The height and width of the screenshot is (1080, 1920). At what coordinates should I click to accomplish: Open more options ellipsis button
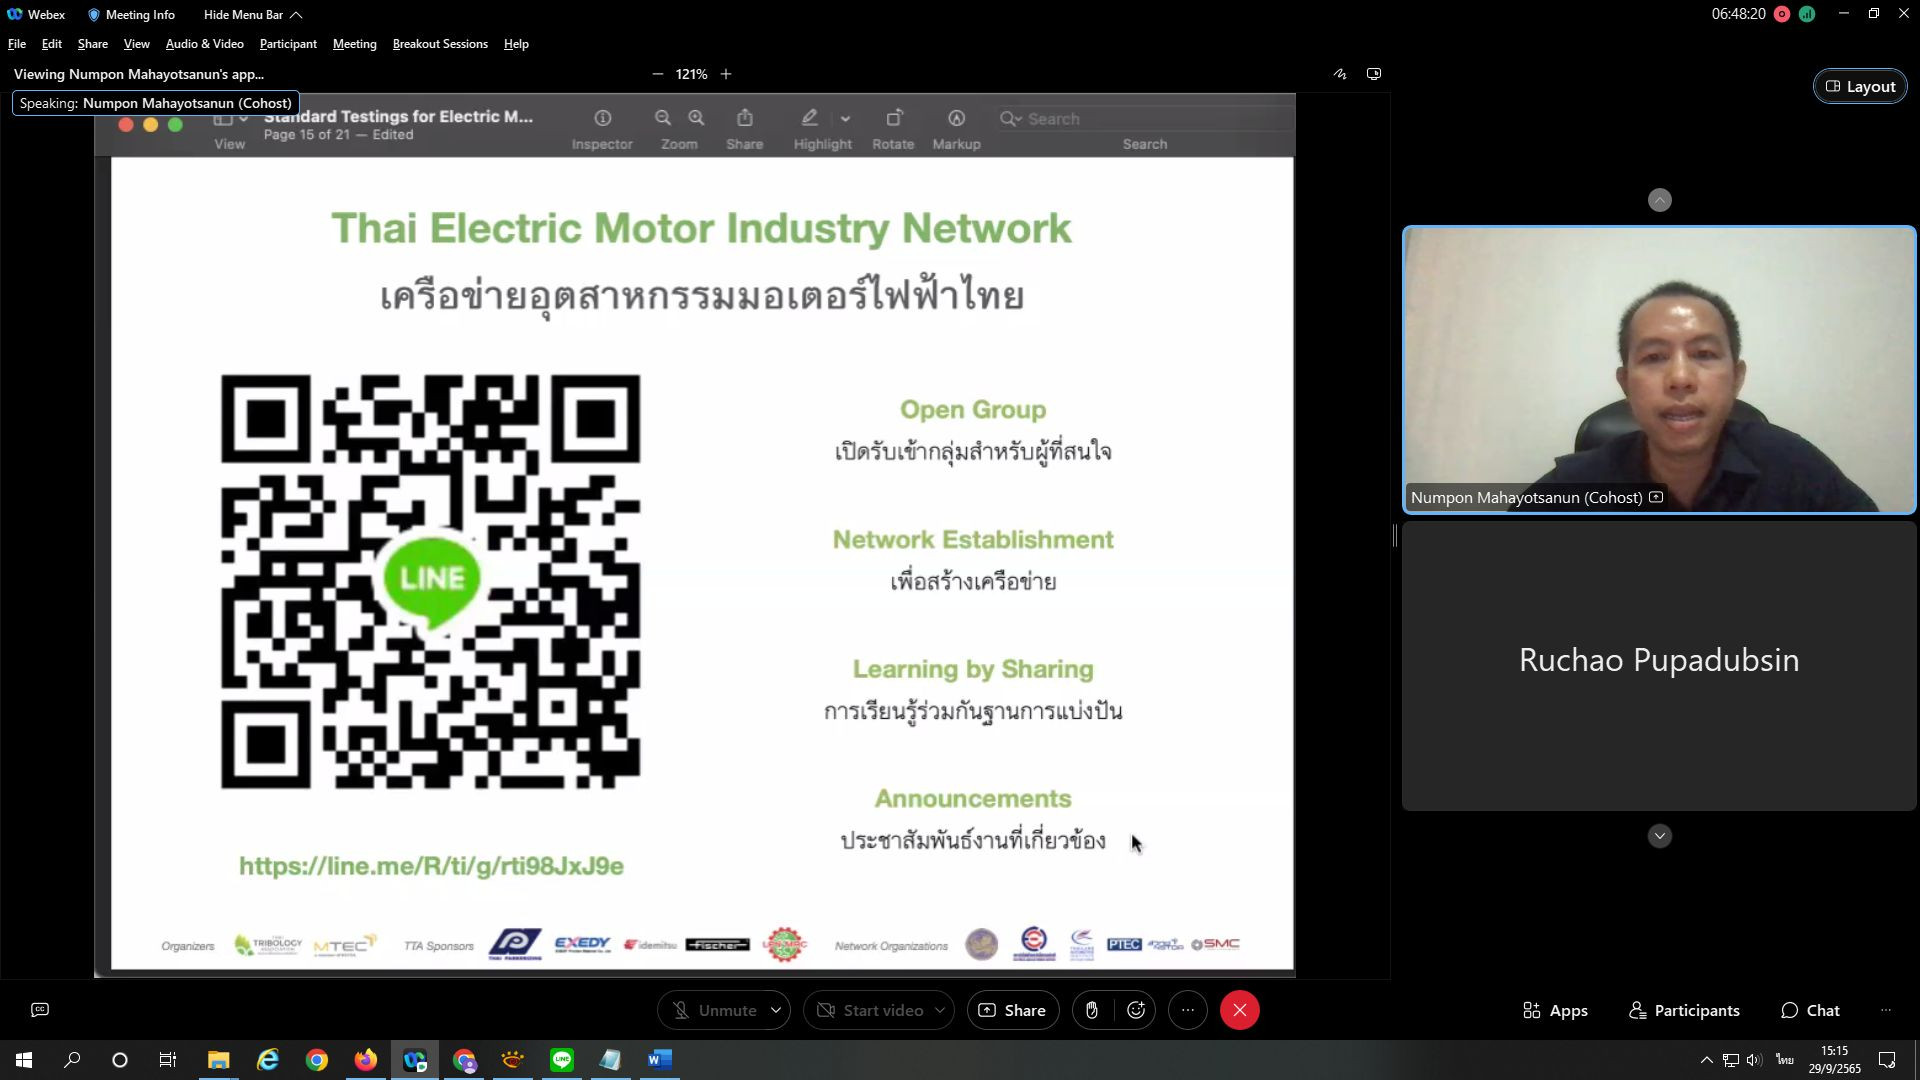pyautogui.click(x=1188, y=1010)
